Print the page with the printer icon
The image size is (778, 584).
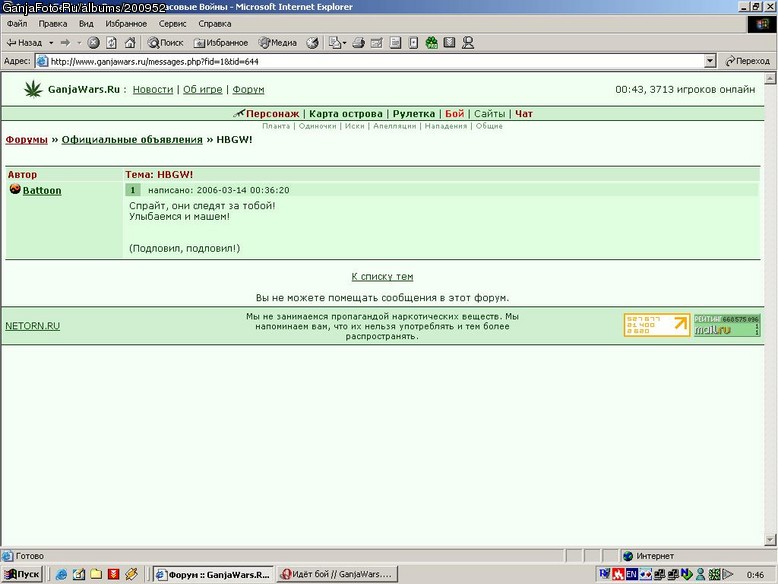359,43
